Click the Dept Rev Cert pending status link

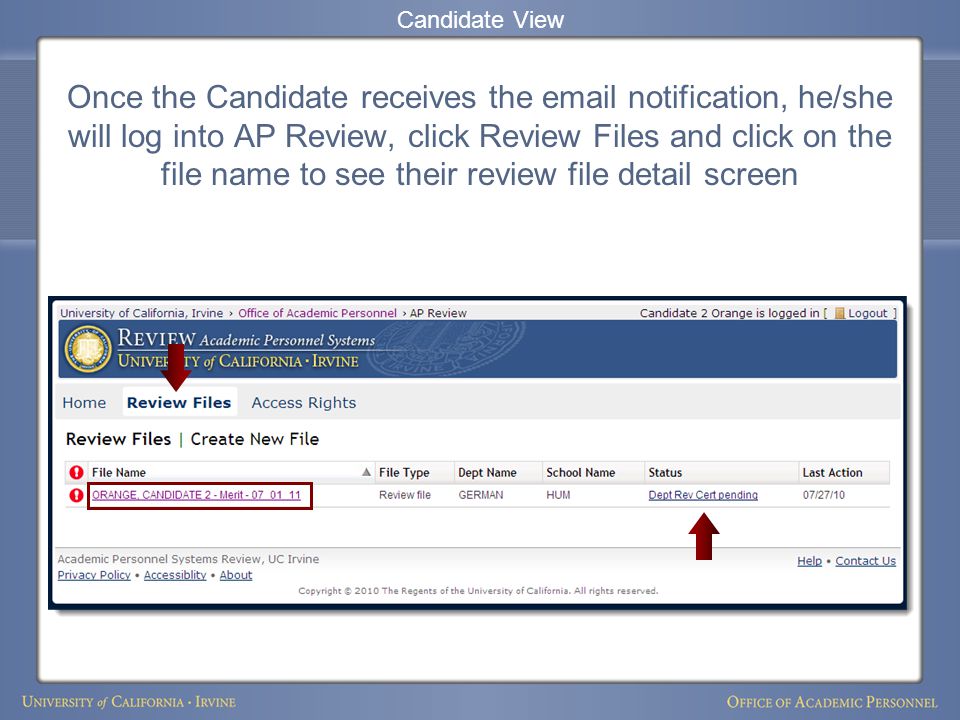[703, 495]
